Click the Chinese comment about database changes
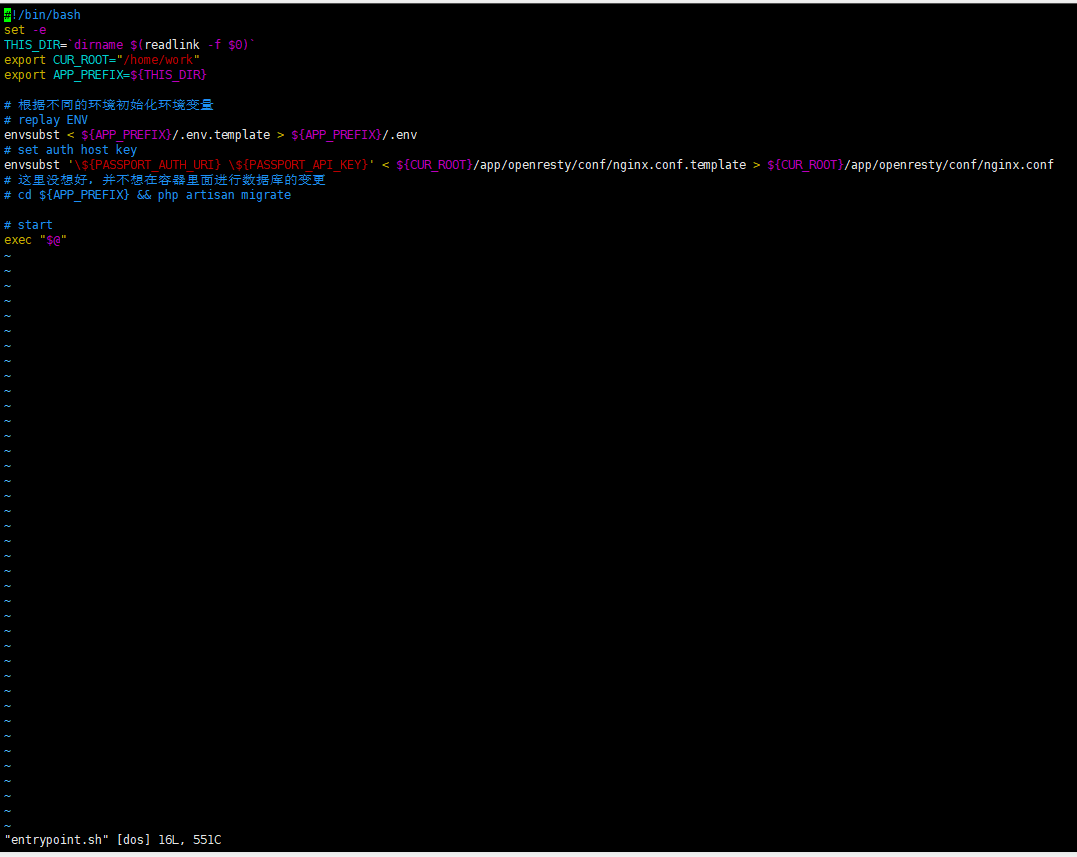 pyautogui.click(x=165, y=179)
